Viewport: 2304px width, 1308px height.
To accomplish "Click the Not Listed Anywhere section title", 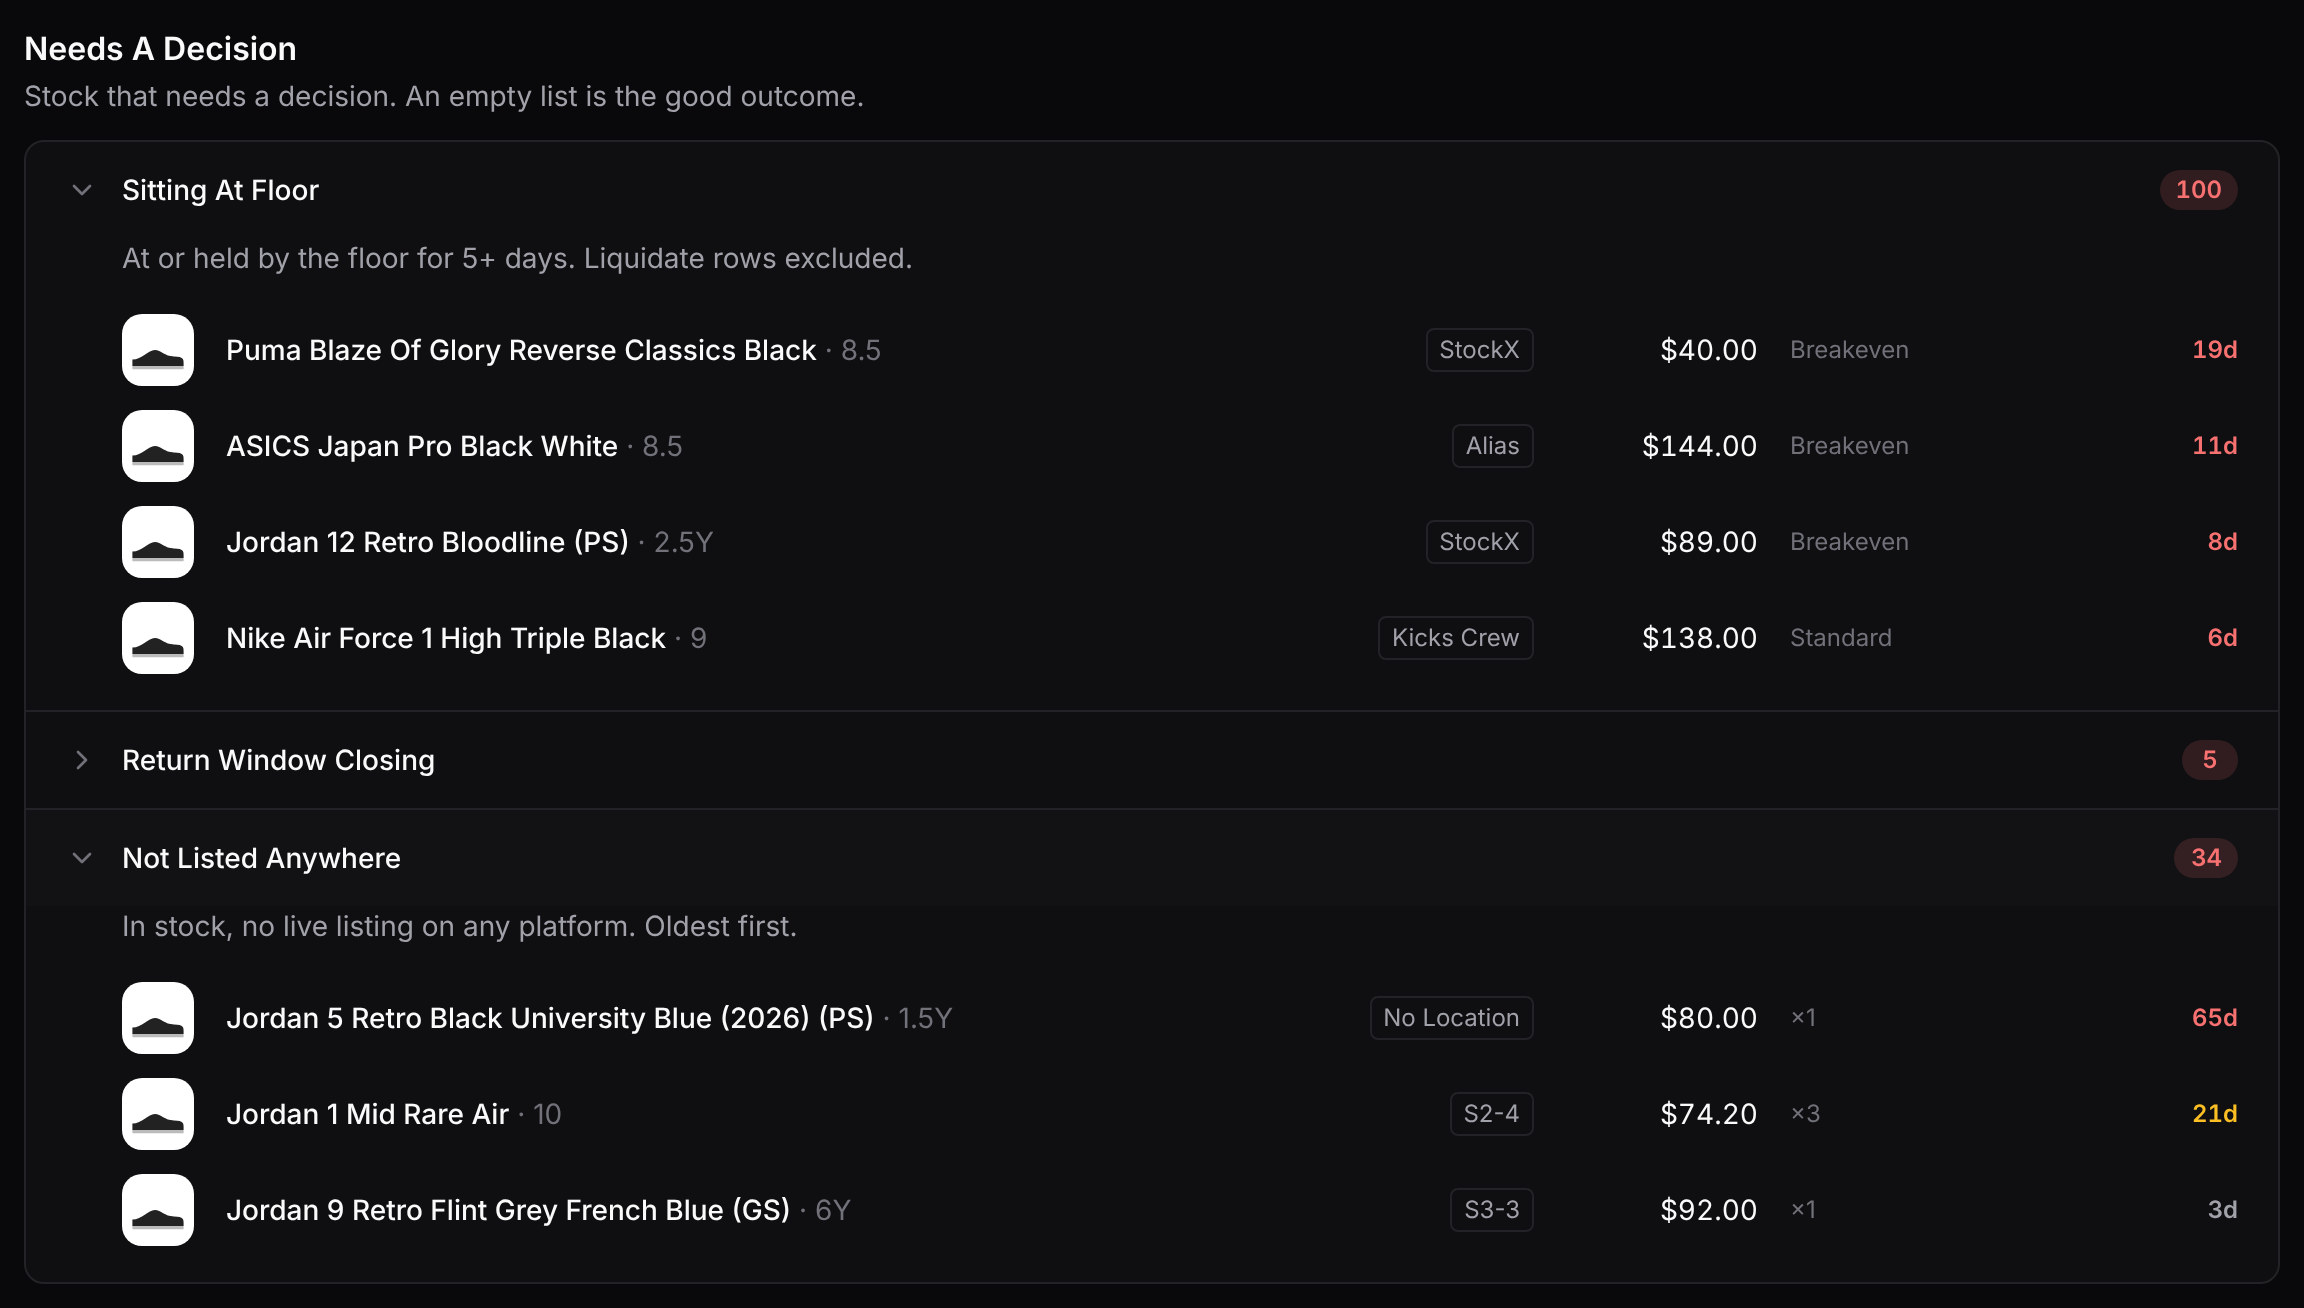I will (x=261, y=858).
